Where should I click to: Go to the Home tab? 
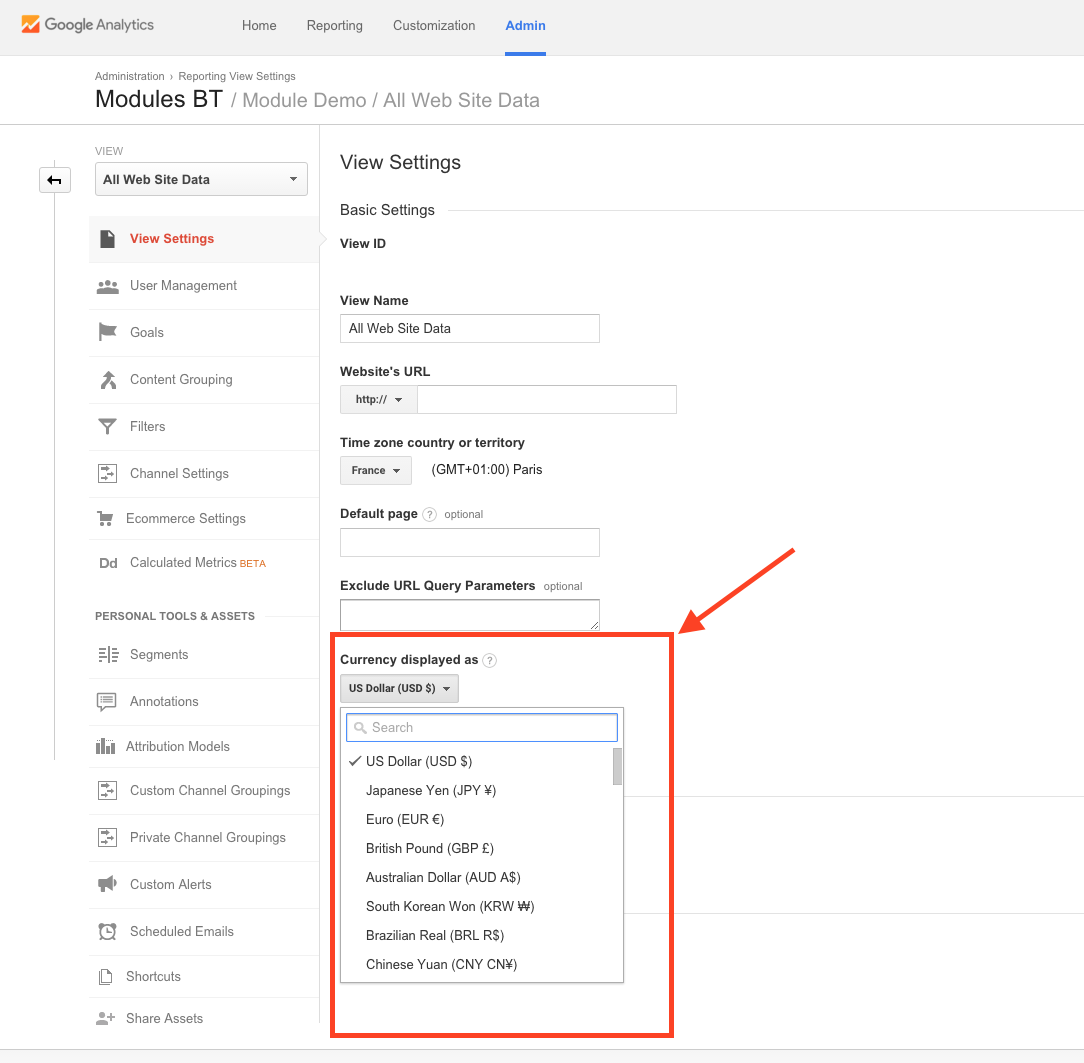[259, 26]
